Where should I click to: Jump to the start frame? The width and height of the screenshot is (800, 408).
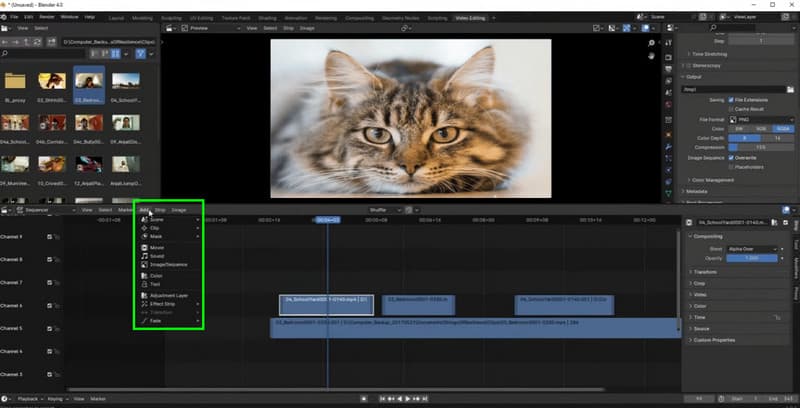[383, 399]
